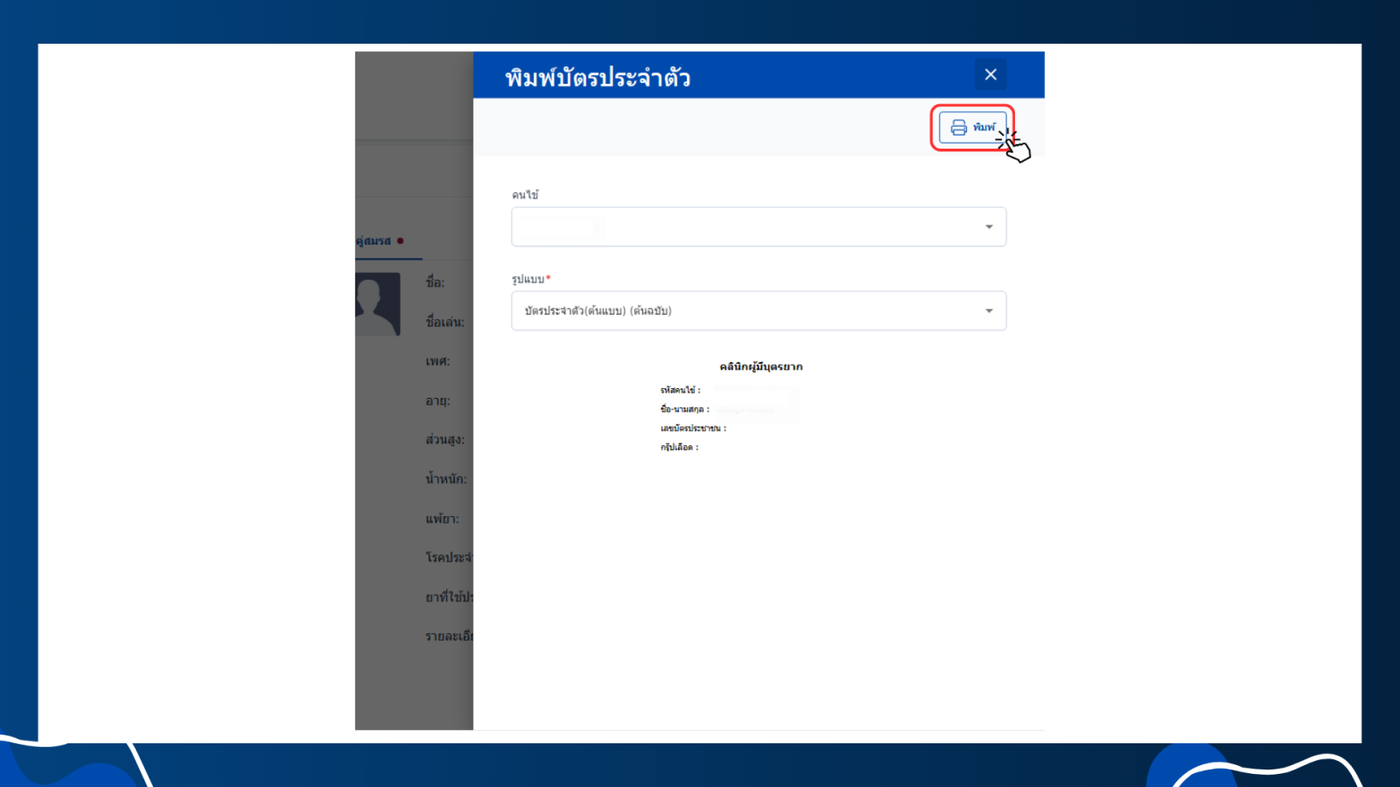Close the พิมพ์บัตรประจำตัว dialog

tap(990, 75)
